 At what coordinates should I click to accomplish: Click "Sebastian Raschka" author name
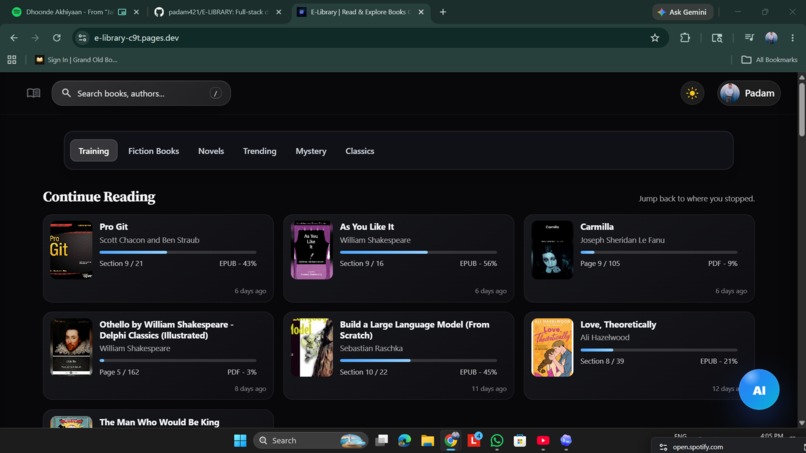click(371, 348)
